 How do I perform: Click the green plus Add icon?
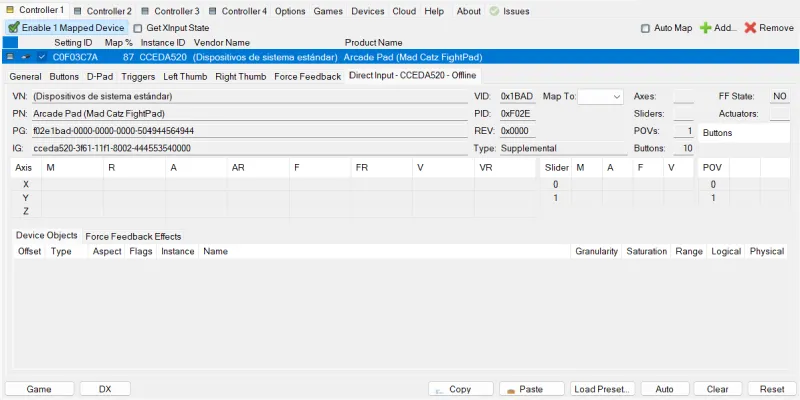coord(705,28)
